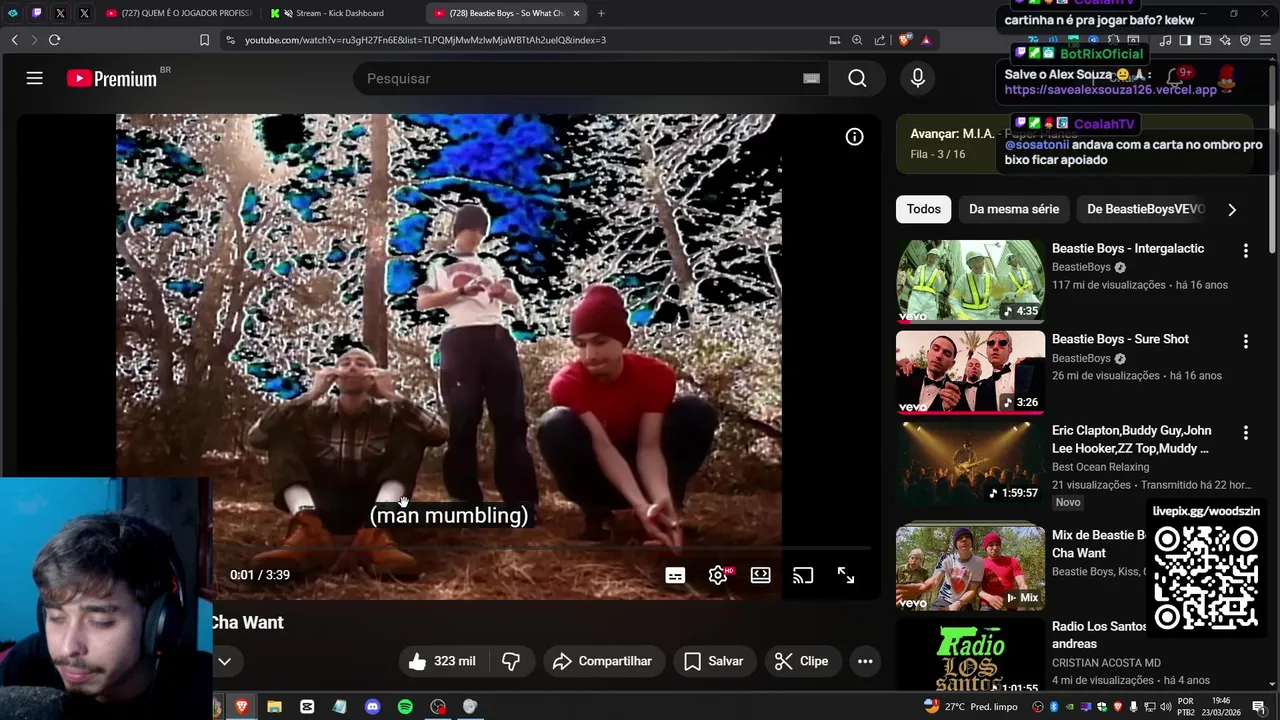Screen dimensions: 1280x720
Task: Select Da mesma série chip
Action: coord(1014,209)
